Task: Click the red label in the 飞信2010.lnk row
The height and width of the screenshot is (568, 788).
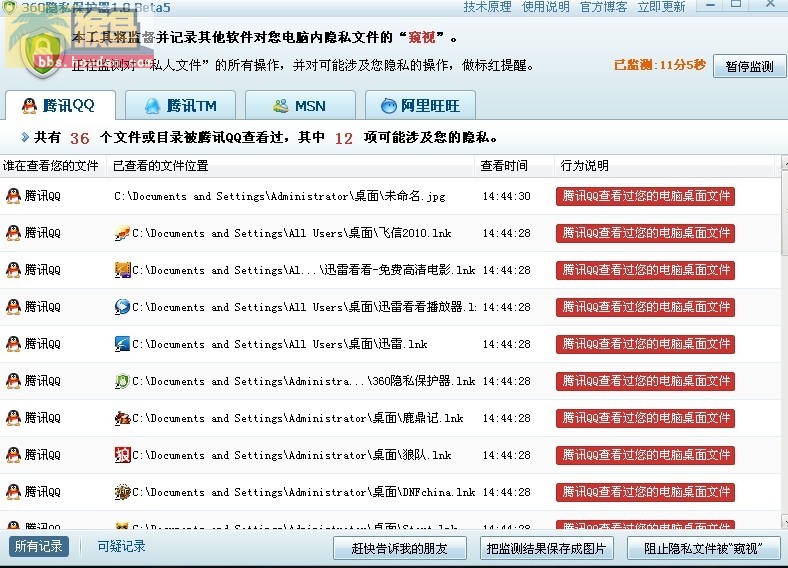Action: click(645, 233)
